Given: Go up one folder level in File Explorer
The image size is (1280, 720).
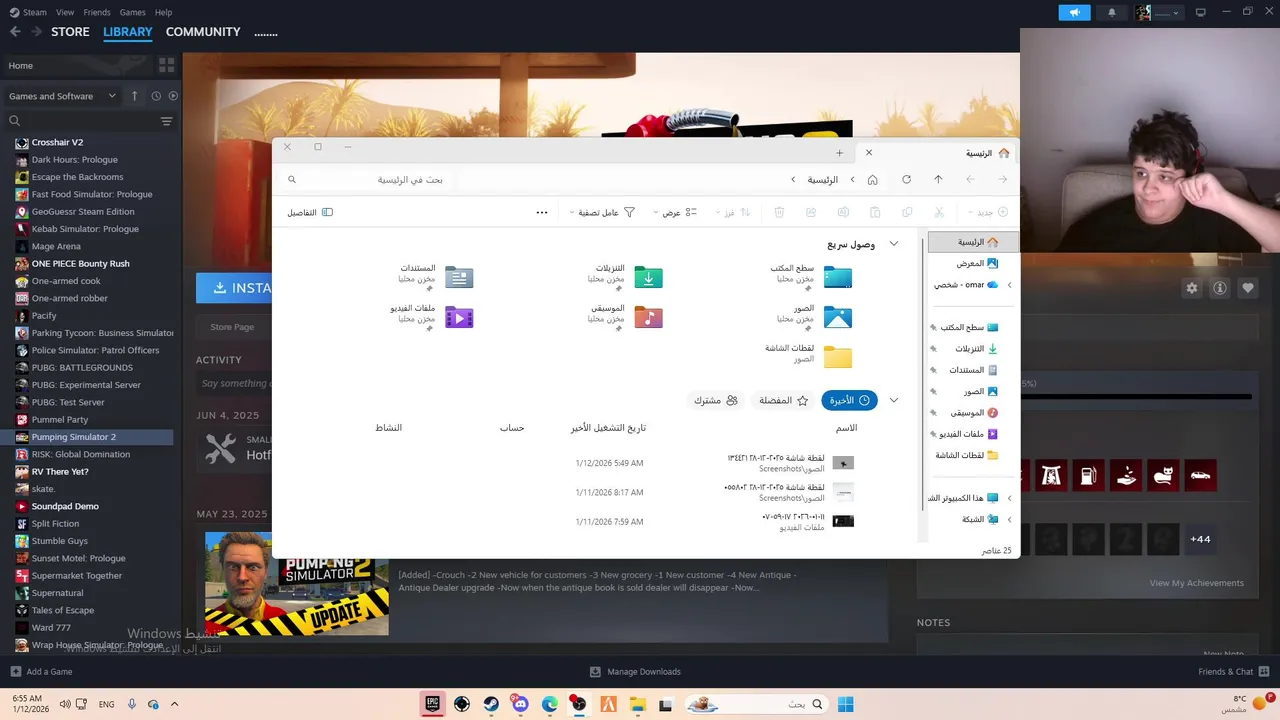Looking at the screenshot, I should click(x=938, y=180).
